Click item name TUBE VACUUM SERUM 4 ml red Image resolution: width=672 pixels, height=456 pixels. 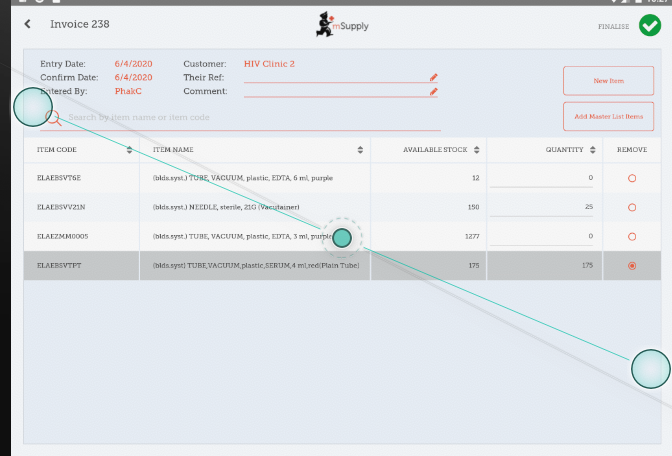click(256, 265)
